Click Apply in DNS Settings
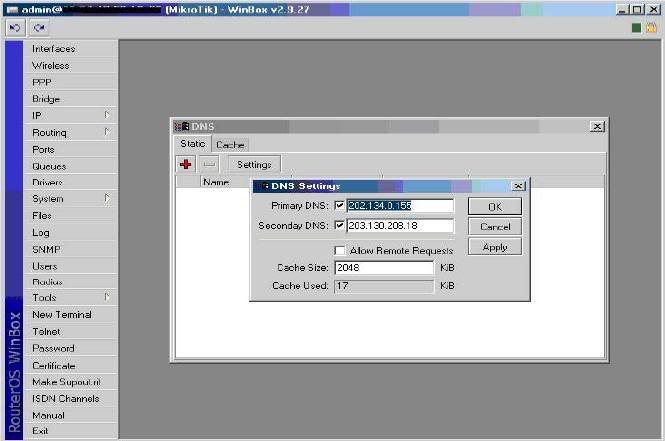Viewport: 665px width, 441px height. tap(495, 247)
